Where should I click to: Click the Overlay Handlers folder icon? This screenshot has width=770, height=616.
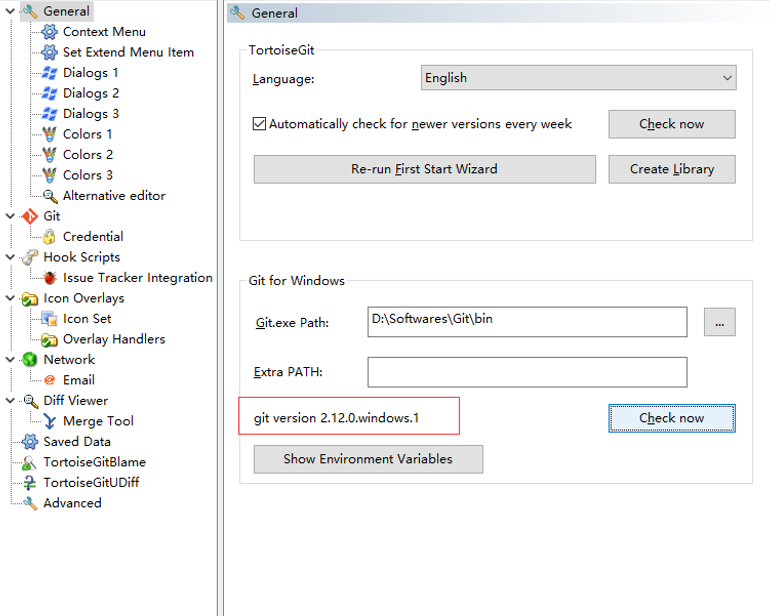click(49, 339)
